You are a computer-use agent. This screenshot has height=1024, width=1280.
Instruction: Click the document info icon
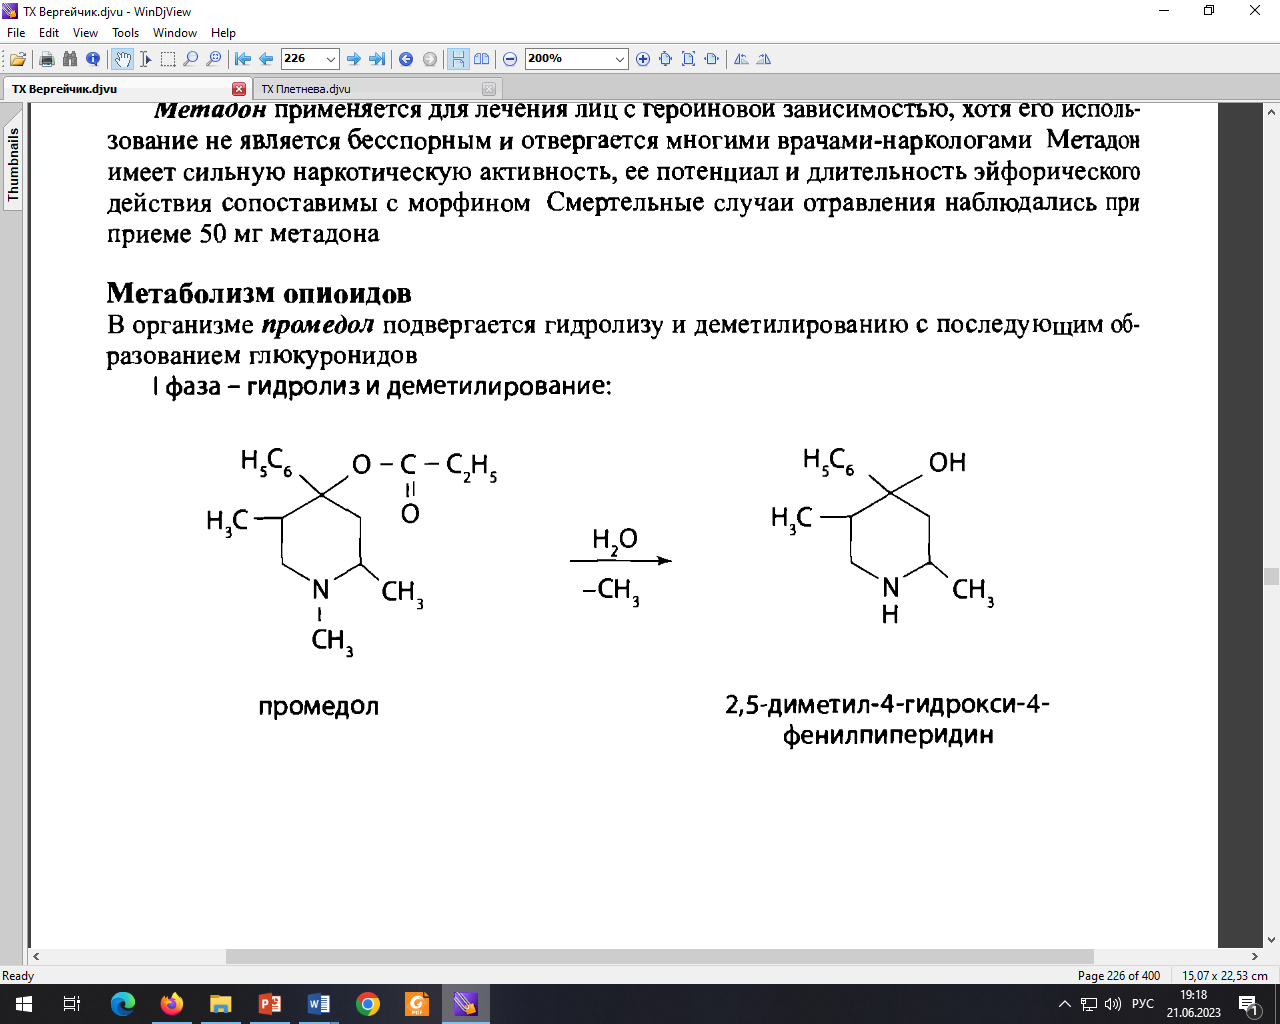(92, 59)
